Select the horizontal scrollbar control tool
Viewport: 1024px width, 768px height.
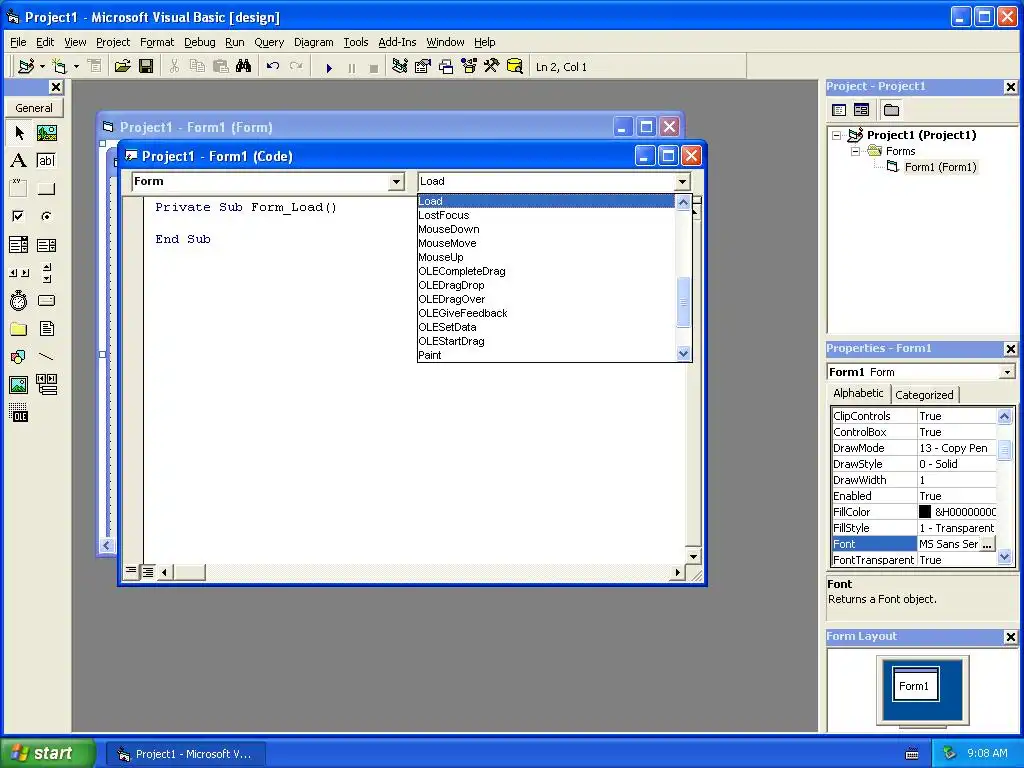[19, 273]
